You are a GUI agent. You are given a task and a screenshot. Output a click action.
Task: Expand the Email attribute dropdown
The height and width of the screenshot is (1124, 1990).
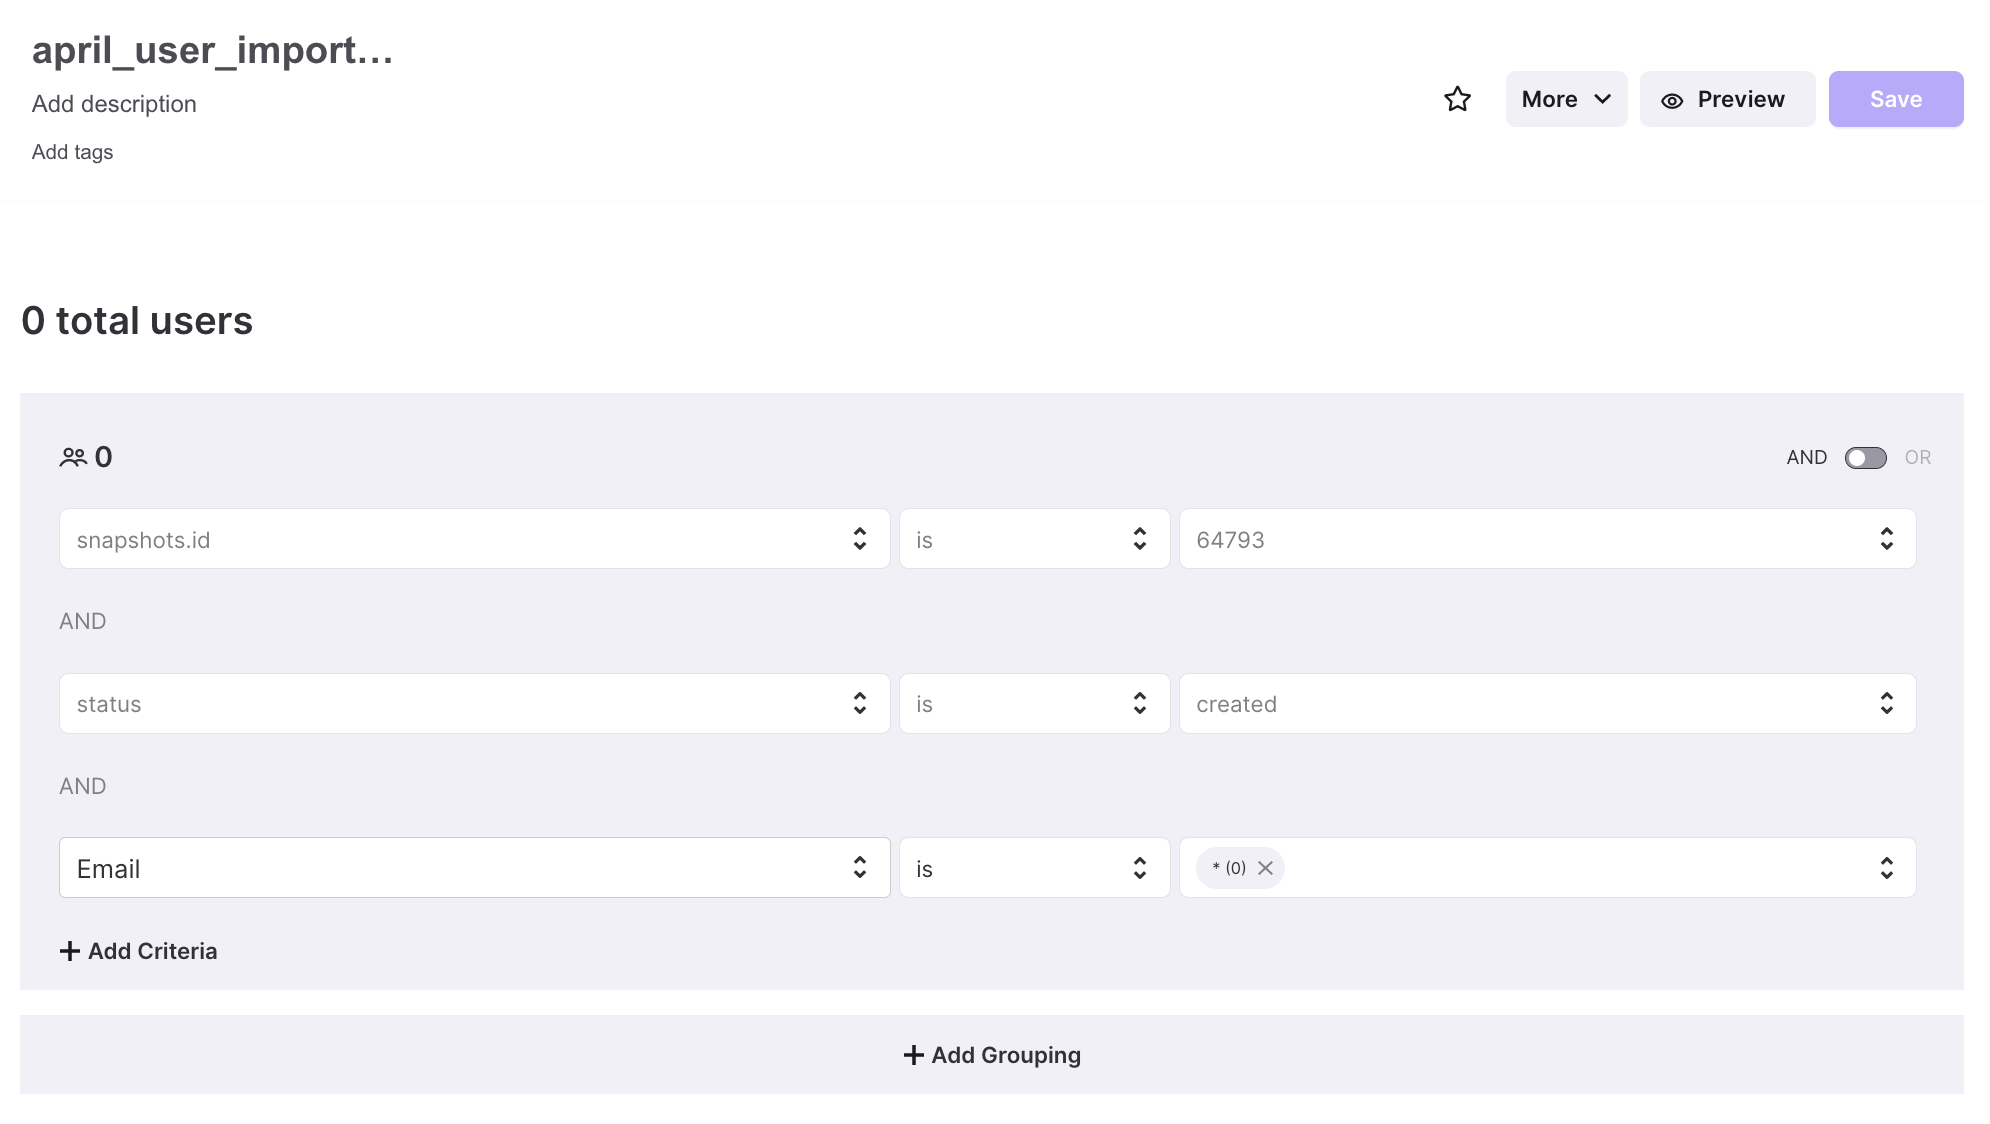tap(474, 868)
